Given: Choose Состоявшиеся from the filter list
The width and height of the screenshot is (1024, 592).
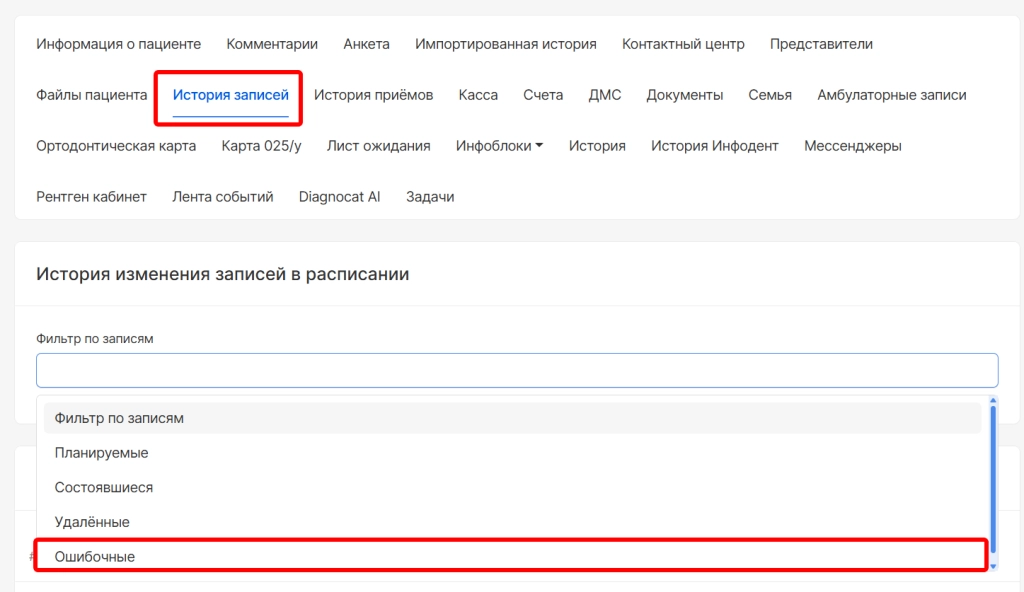Looking at the screenshot, I should pos(104,488).
